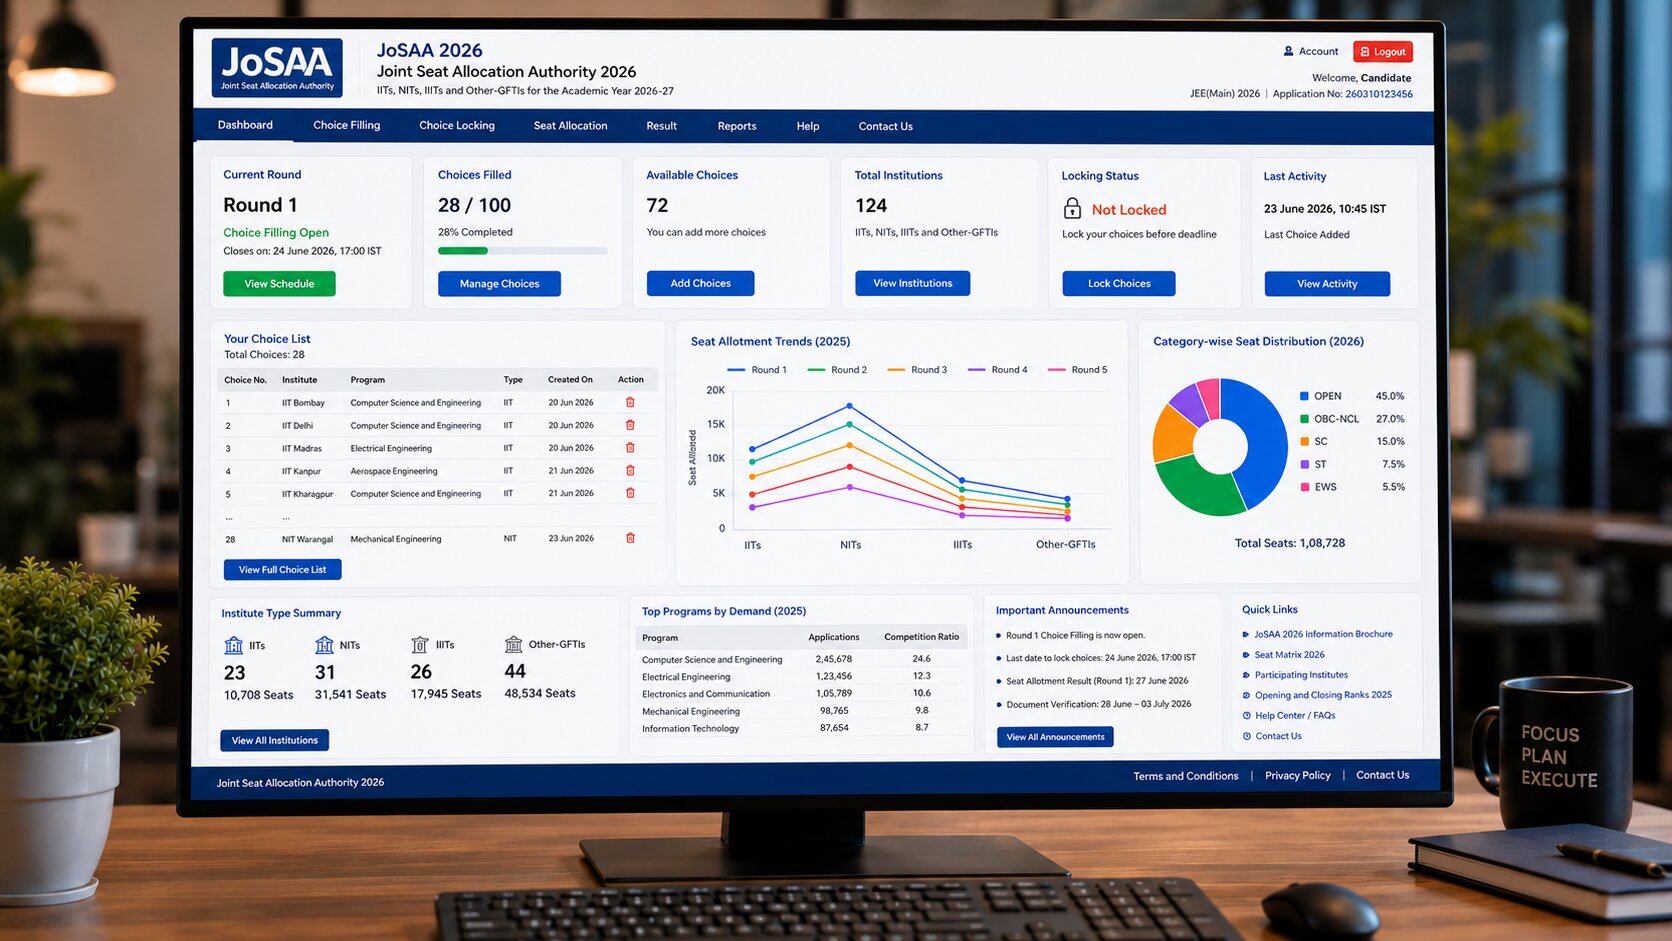1672x941 pixels.
Task: Delete the IIT Bombay choice row
Action: 630,402
